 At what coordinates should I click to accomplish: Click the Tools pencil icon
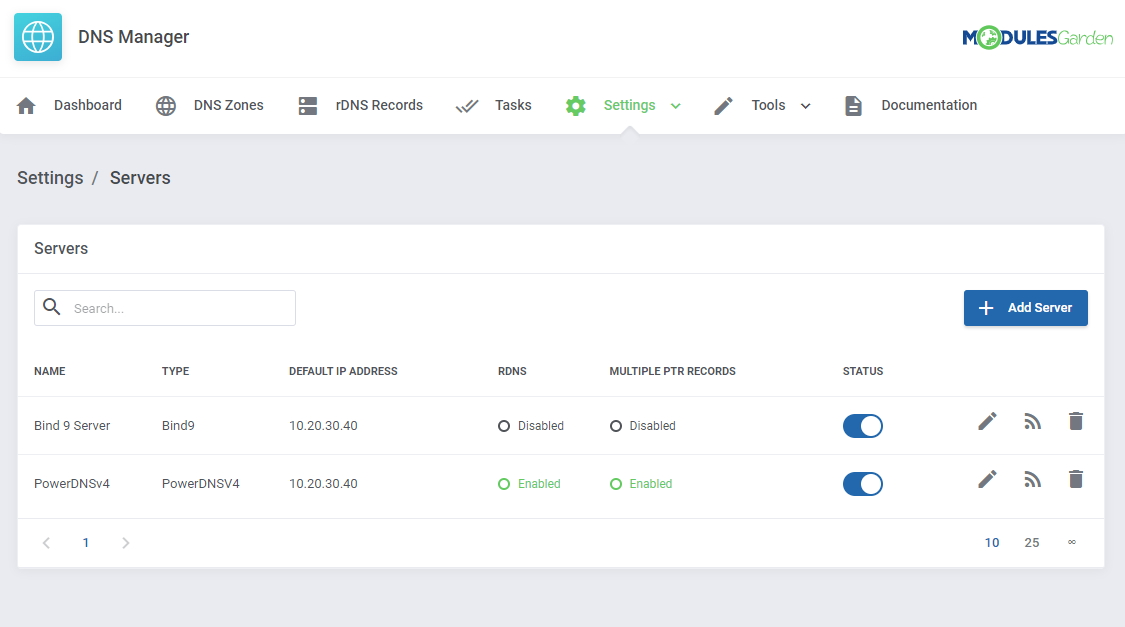click(x=723, y=105)
